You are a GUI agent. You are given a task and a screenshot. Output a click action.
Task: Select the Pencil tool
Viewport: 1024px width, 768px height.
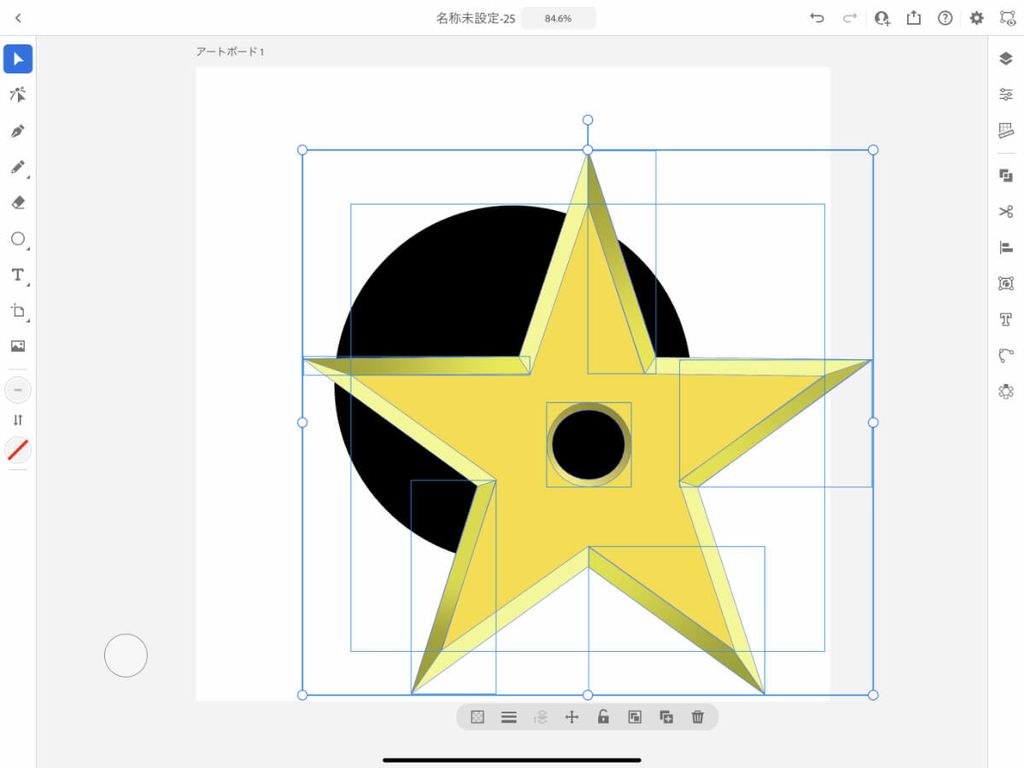click(x=18, y=167)
